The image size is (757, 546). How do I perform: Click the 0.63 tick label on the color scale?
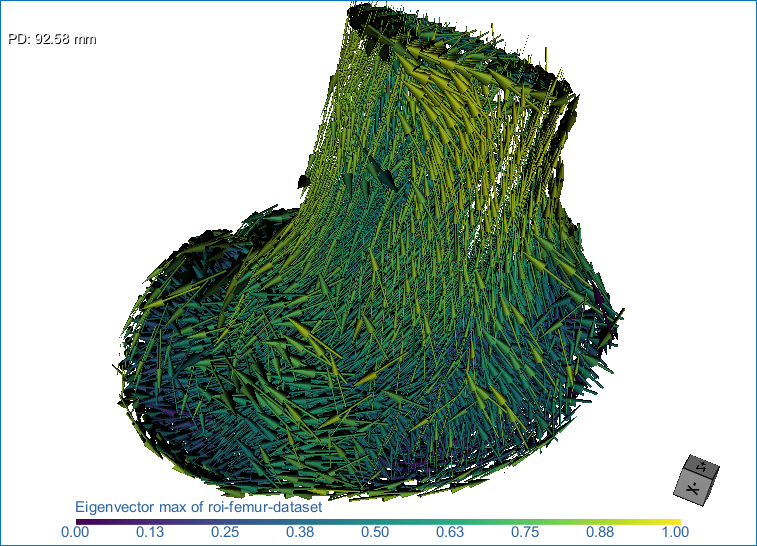point(454,532)
